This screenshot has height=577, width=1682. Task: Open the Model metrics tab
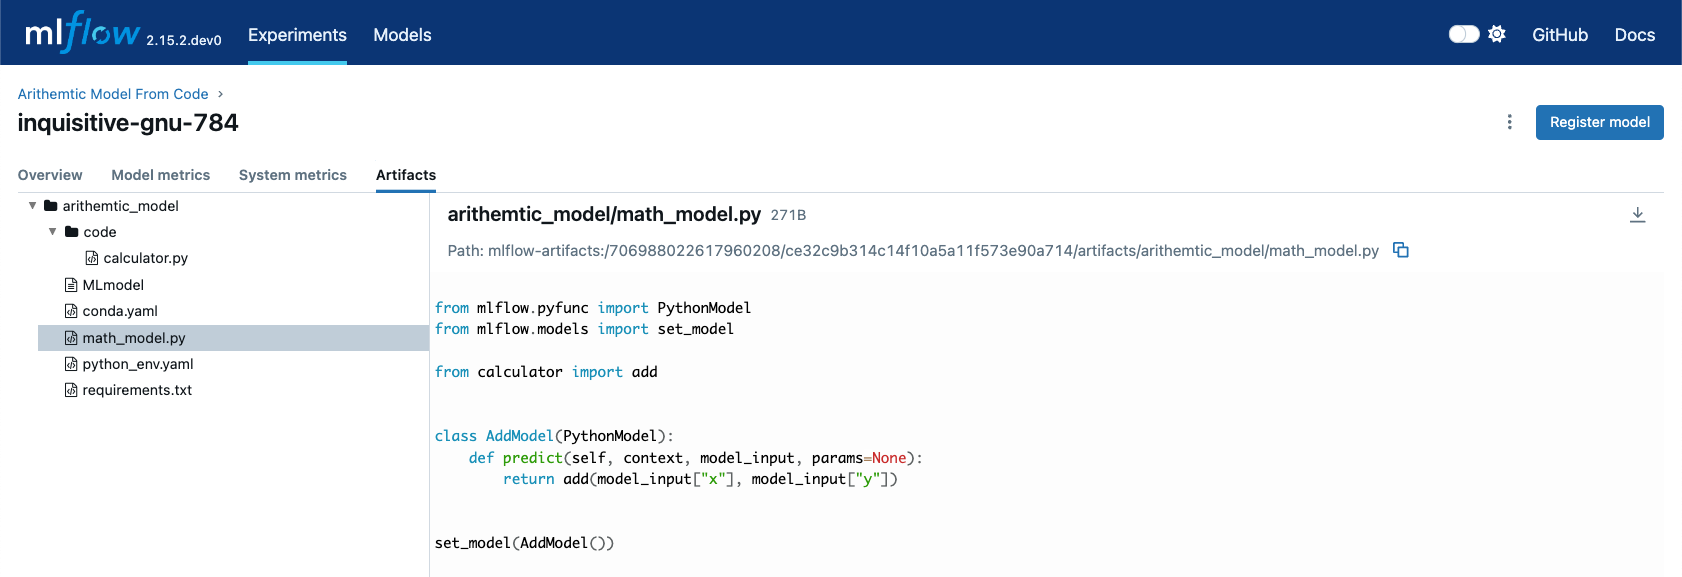[160, 175]
